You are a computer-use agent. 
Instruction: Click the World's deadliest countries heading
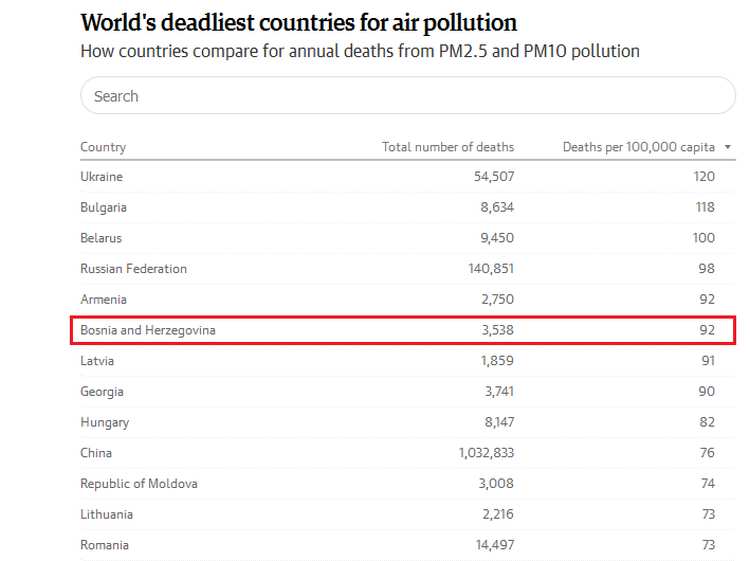pos(299,23)
